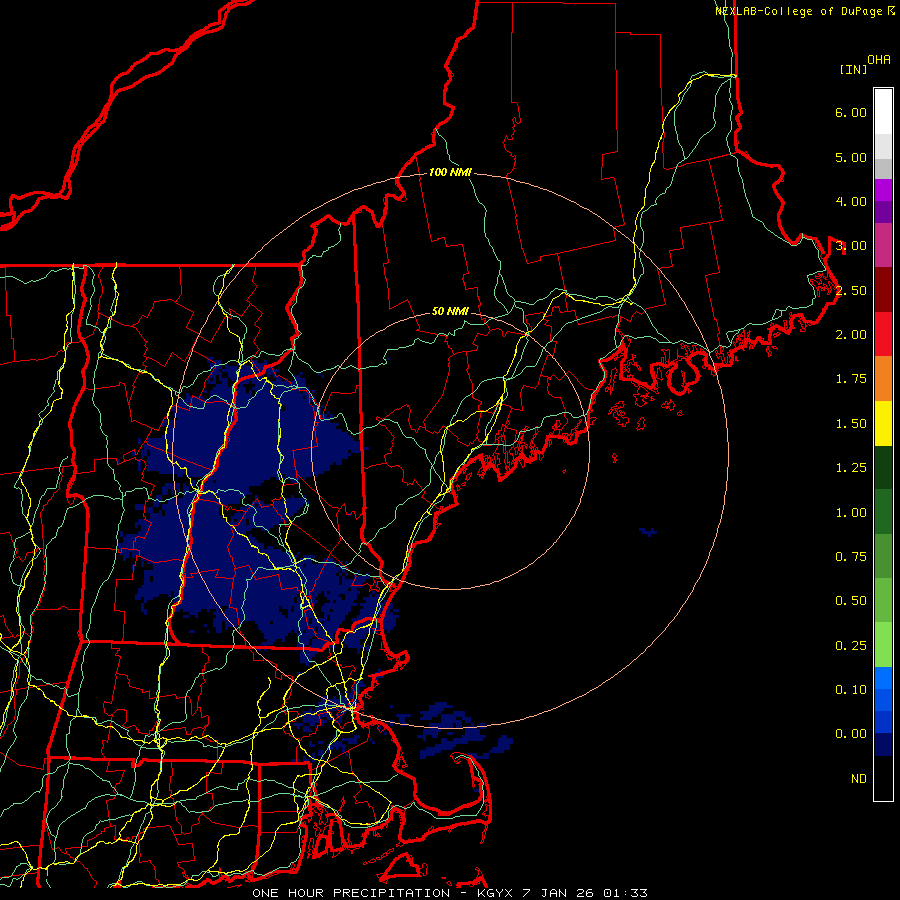The height and width of the screenshot is (900, 900).
Task: Click the small precipitation echo offshore east
Action: pyautogui.click(x=648, y=532)
